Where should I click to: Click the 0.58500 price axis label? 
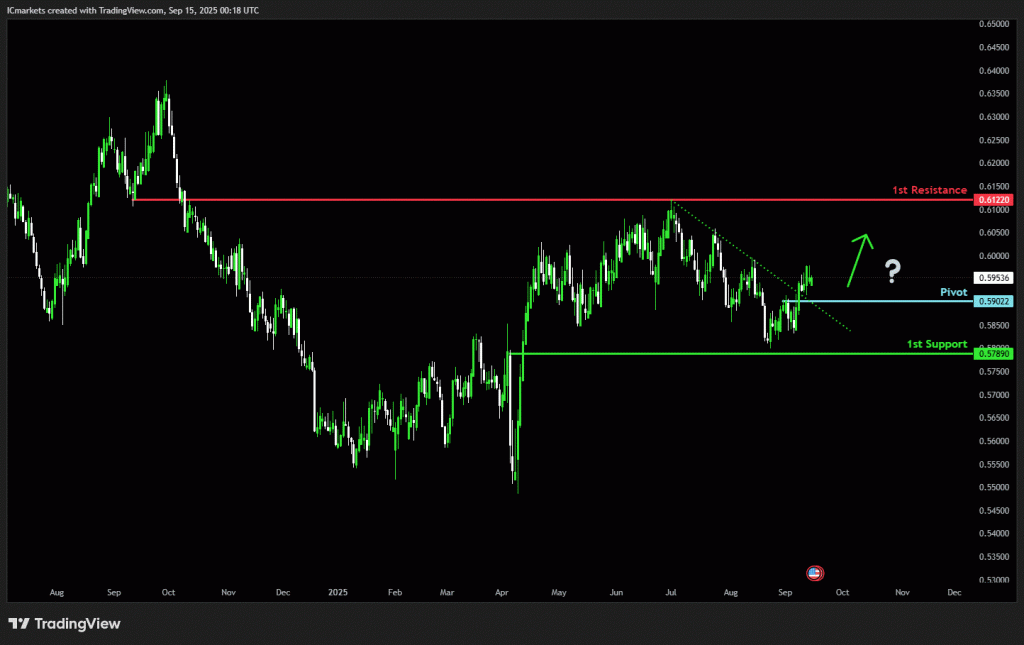click(x=993, y=325)
